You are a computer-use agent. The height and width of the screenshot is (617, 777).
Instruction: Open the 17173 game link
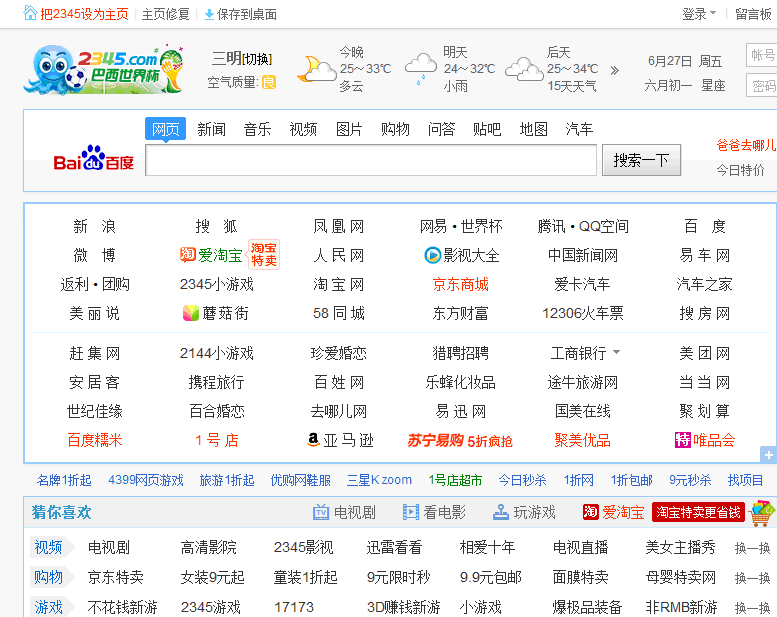(x=294, y=607)
